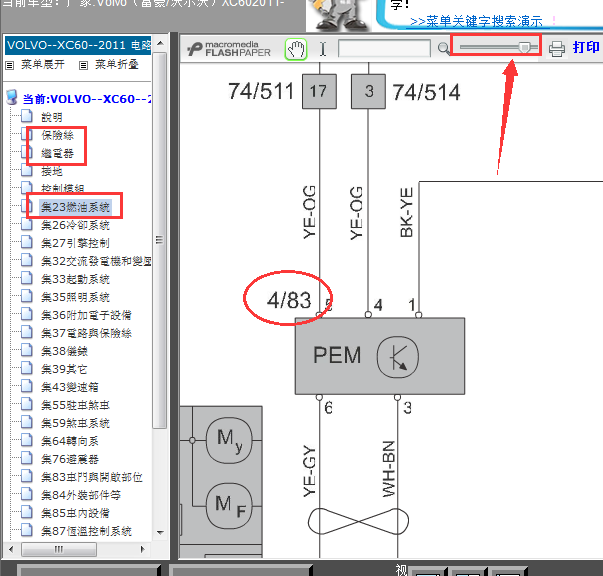The image size is (603, 576).
Task: Click page icon beside 集26冷卻系統
Action: [x=27, y=224]
